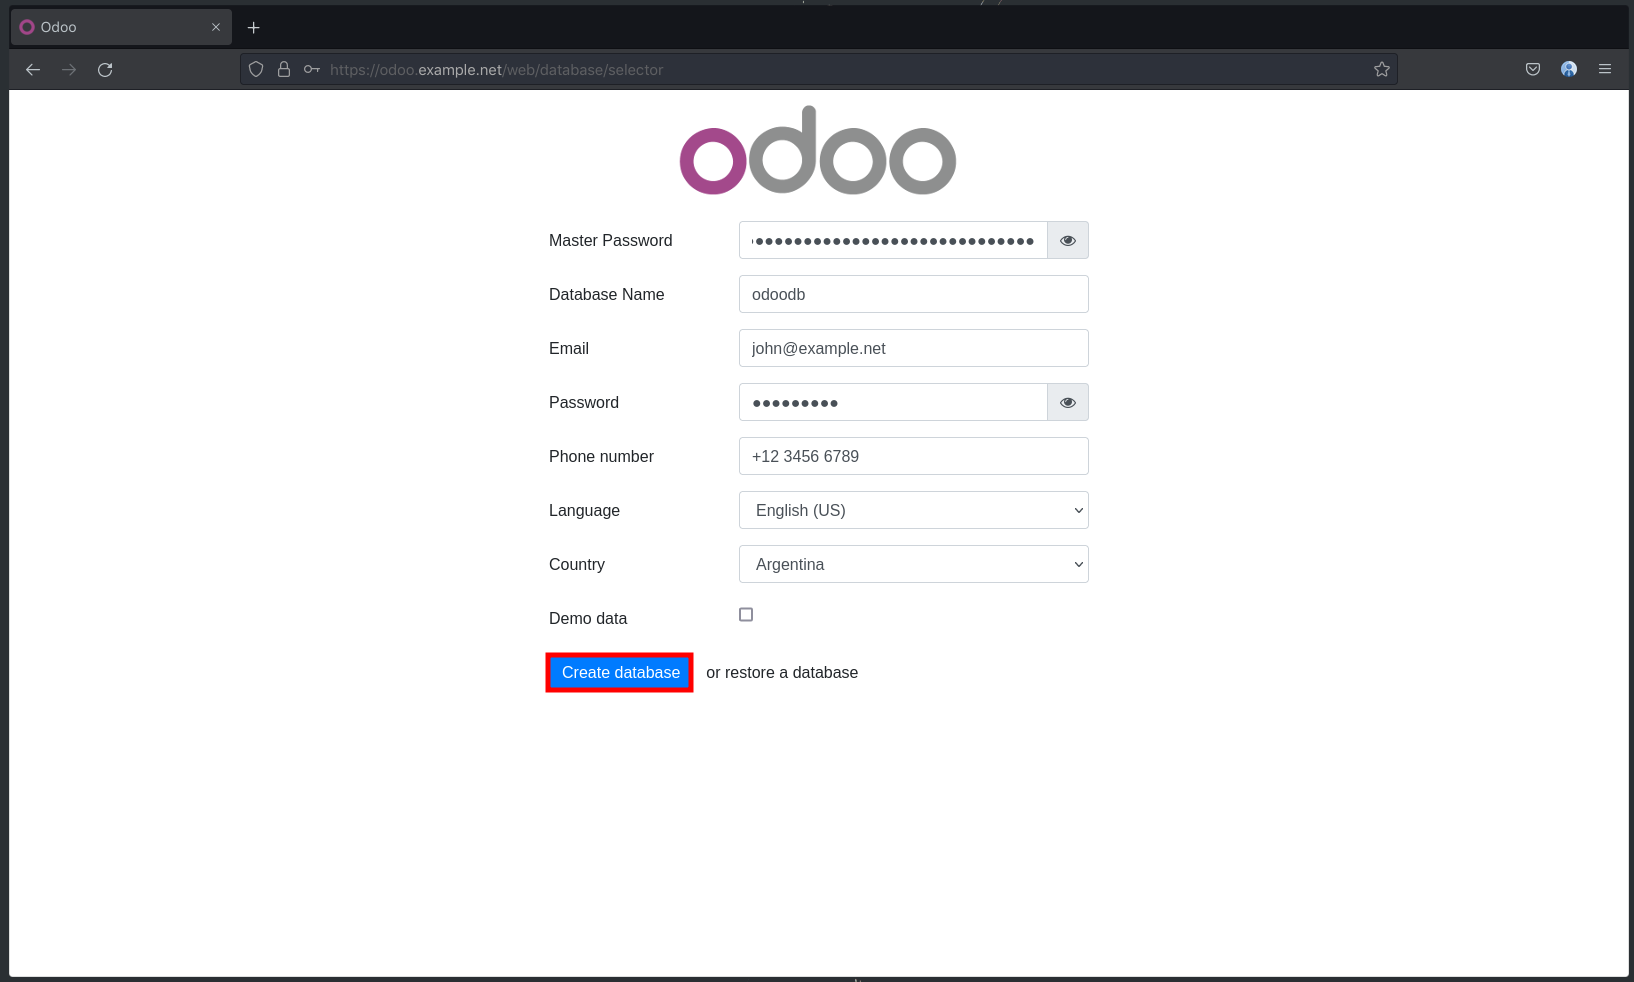Image resolution: width=1634 pixels, height=982 pixels.
Task: Open the Country dropdown showing Argentina
Action: click(x=914, y=564)
